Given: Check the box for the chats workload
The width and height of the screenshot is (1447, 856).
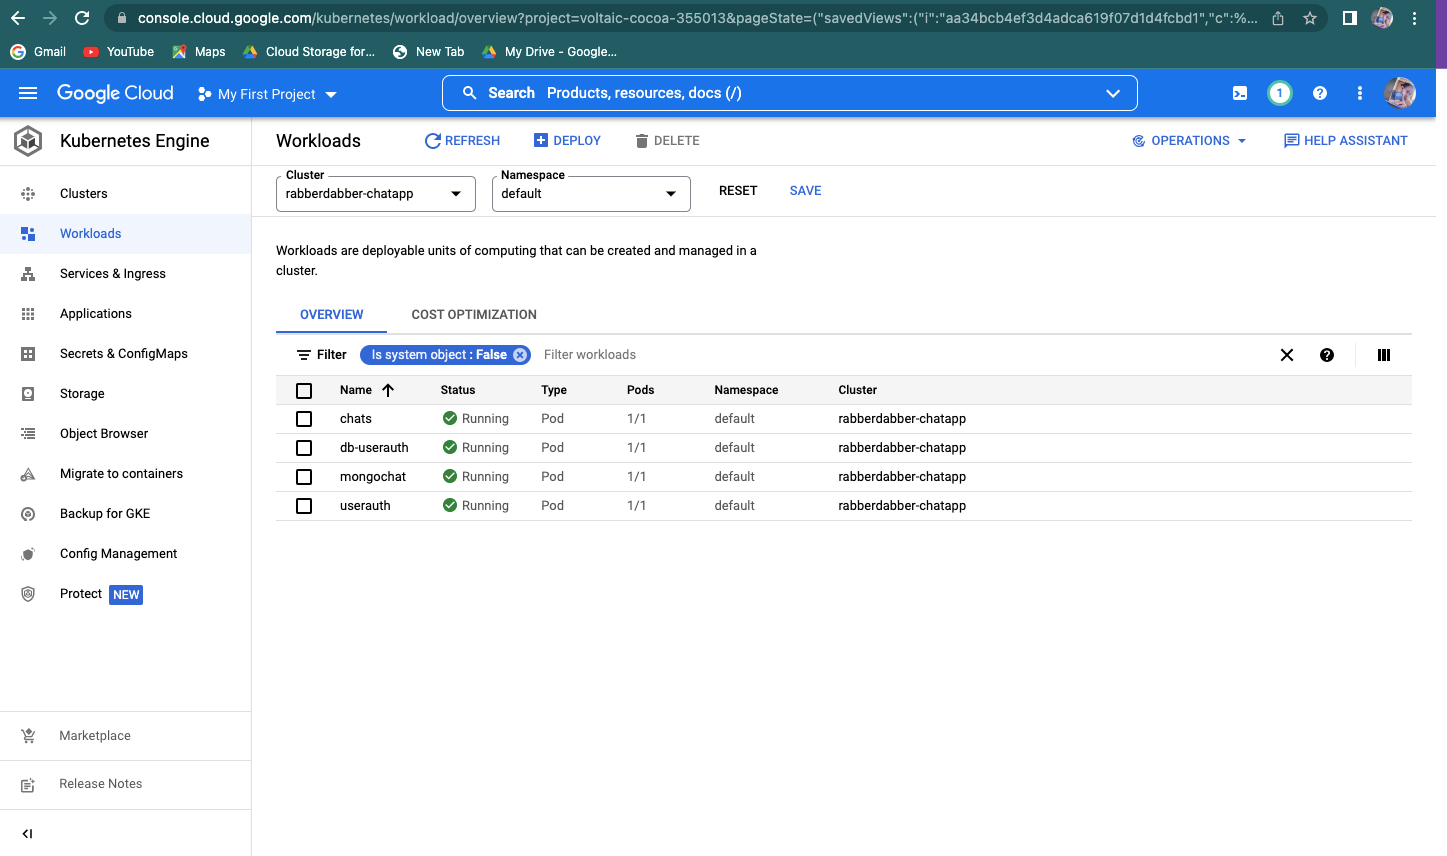Looking at the screenshot, I should tap(304, 419).
